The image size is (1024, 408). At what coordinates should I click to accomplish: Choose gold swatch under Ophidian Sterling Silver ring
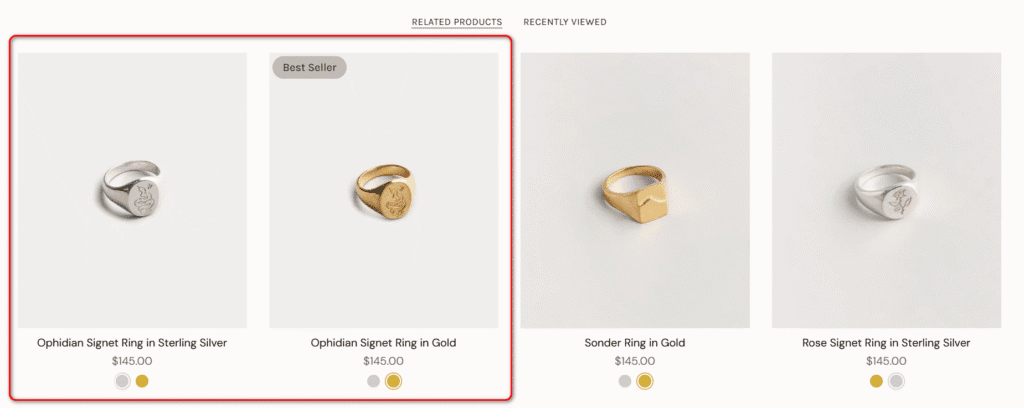pyautogui.click(x=142, y=381)
